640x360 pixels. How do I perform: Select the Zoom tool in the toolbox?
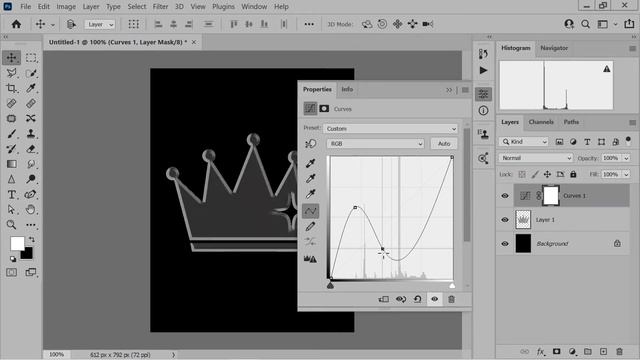11,225
